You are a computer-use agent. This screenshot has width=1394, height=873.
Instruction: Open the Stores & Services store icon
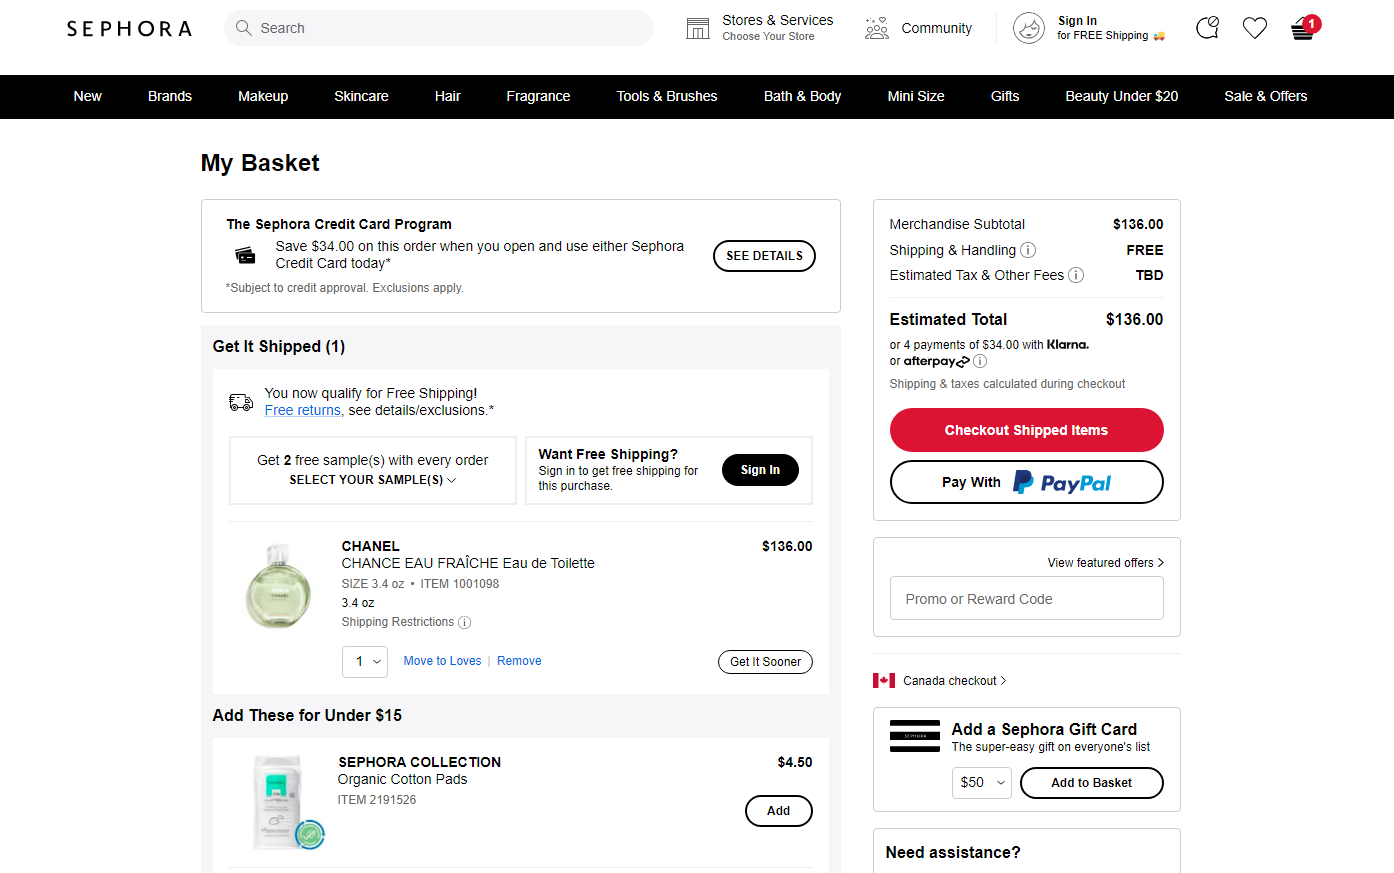(698, 28)
